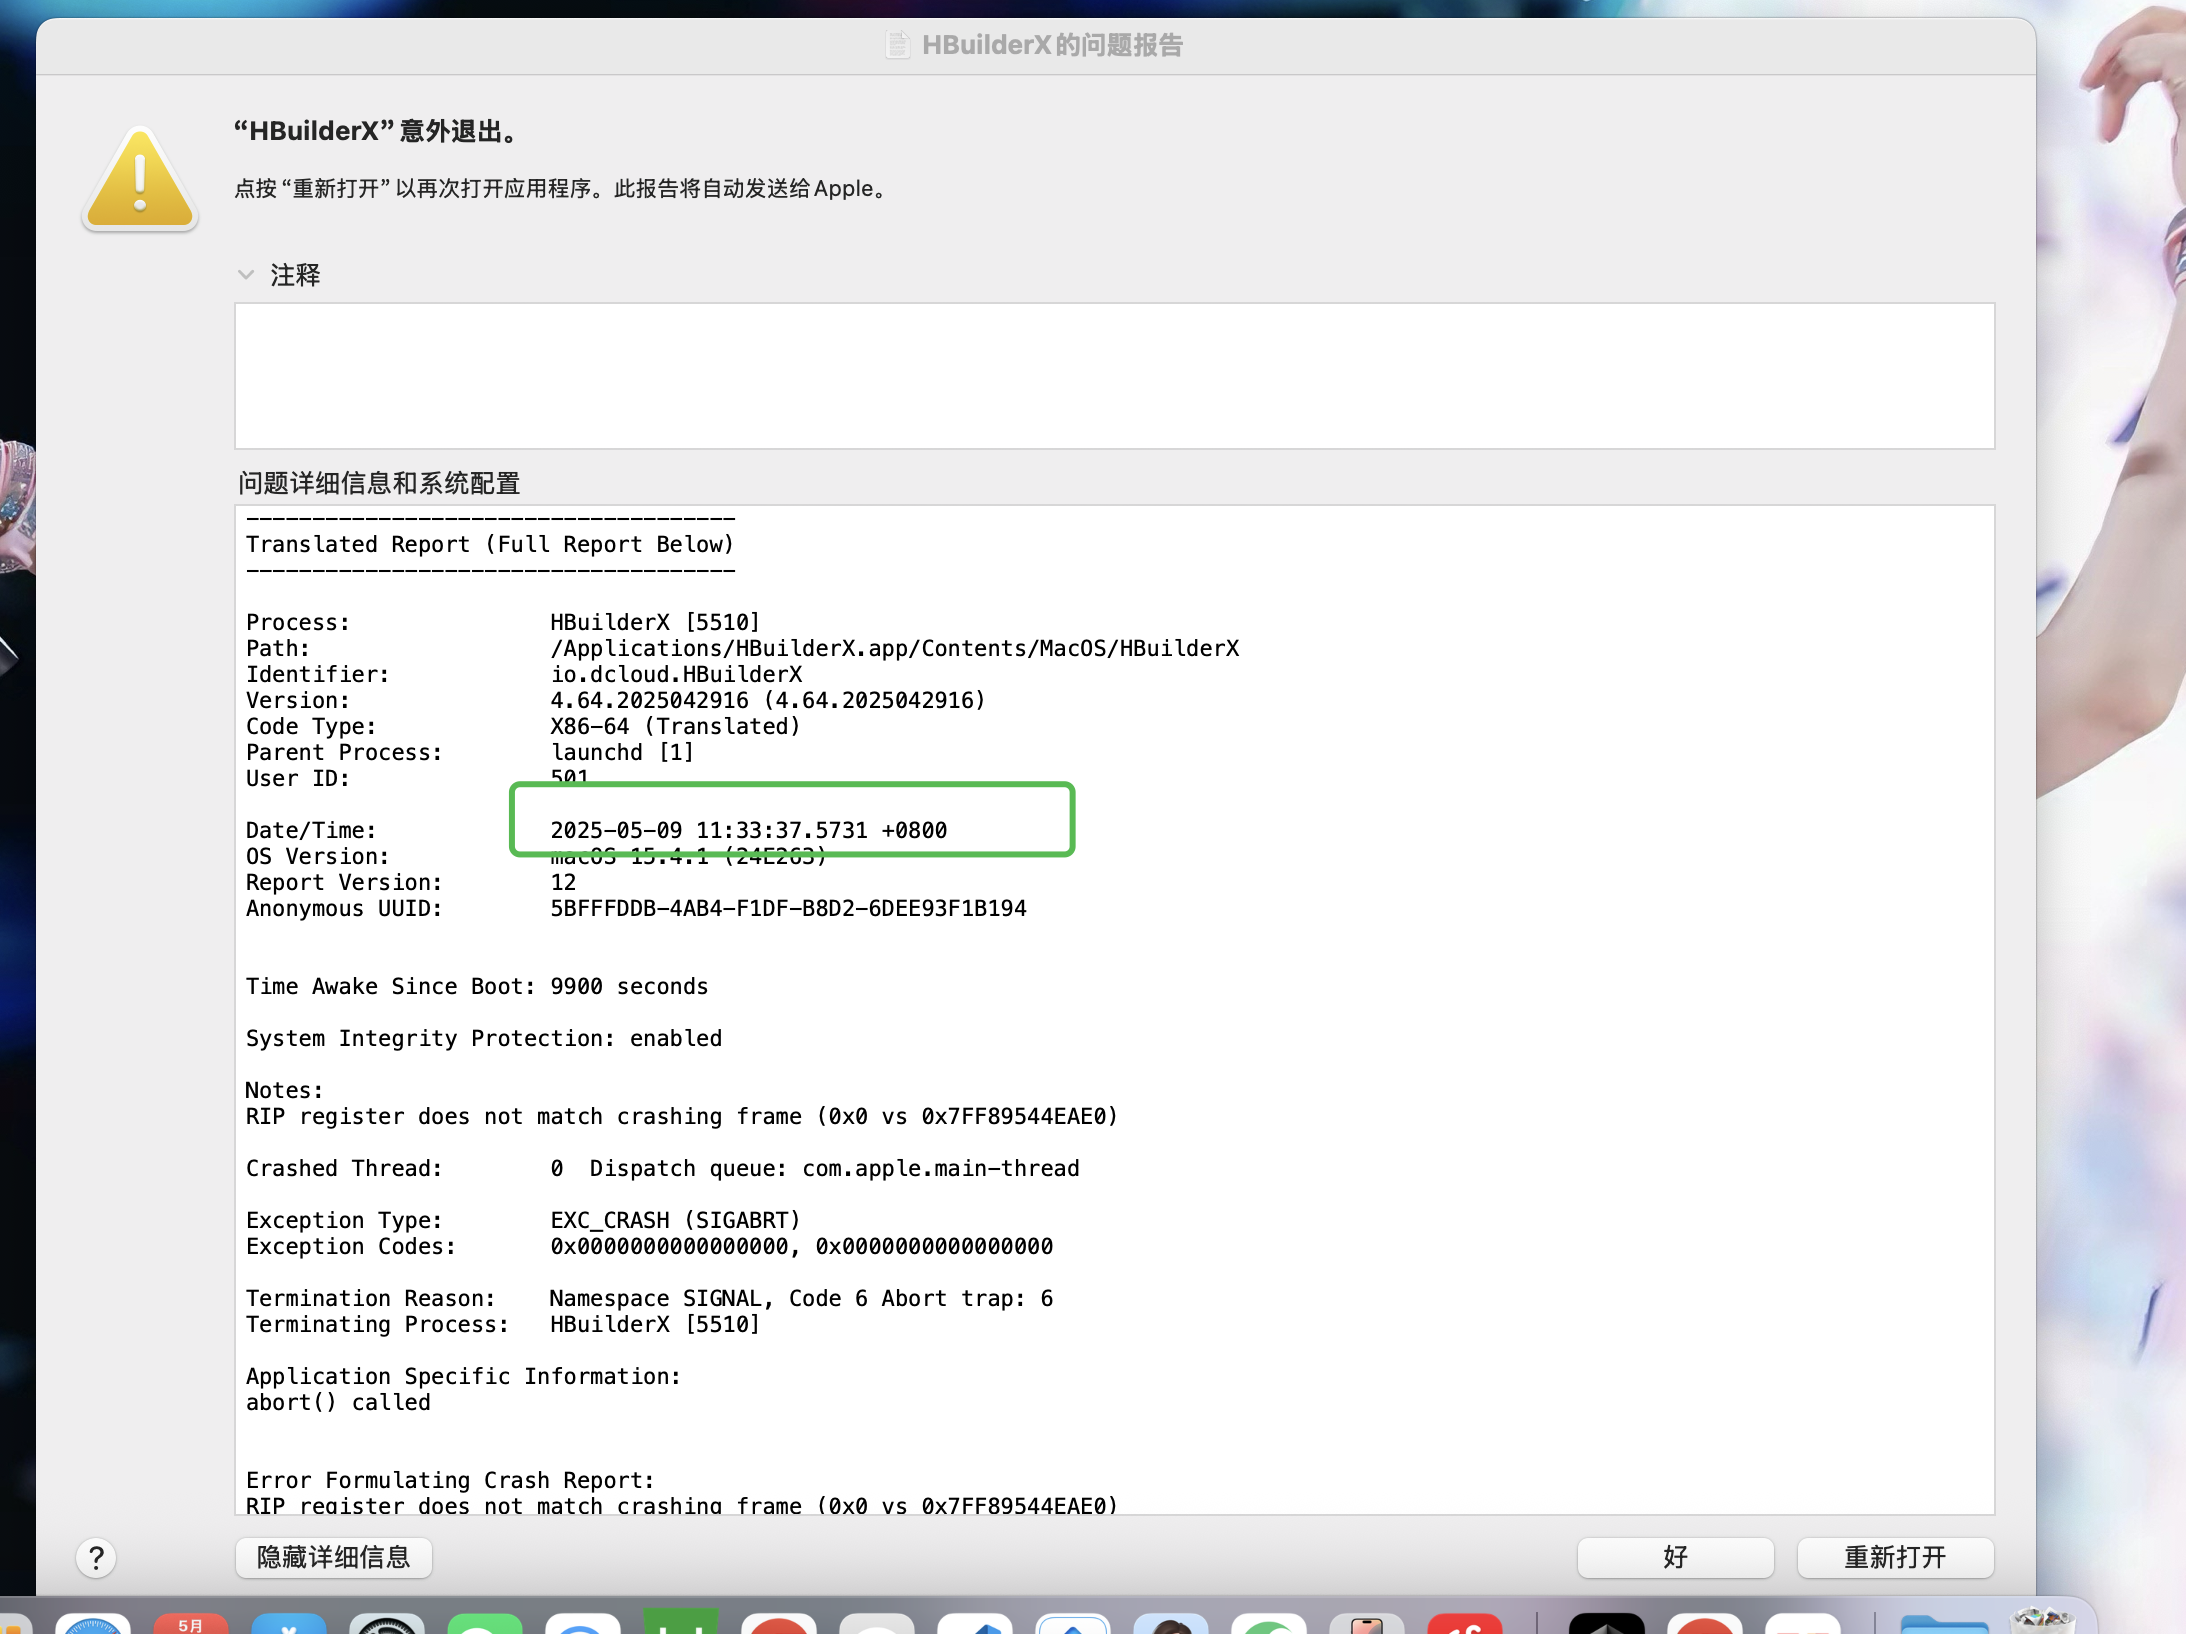Open help with the question mark button
The image size is (2186, 1634).
click(x=96, y=1557)
